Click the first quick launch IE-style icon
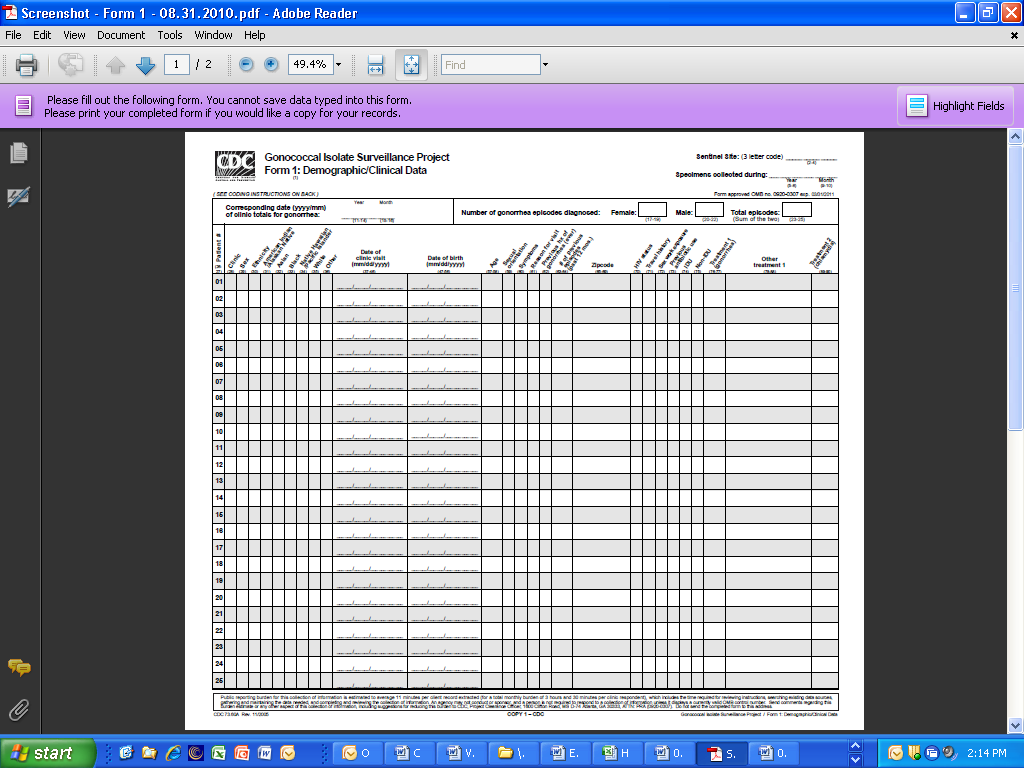This screenshot has width=1024, height=768. coord(126,753)
